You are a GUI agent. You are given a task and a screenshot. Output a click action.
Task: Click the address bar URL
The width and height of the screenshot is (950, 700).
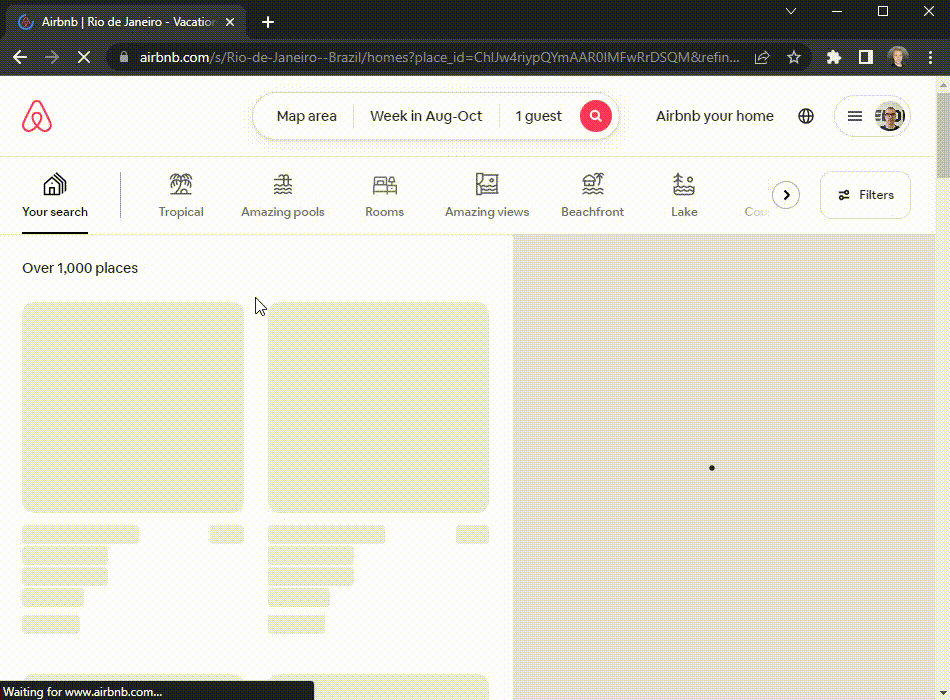tap(439, 57)
